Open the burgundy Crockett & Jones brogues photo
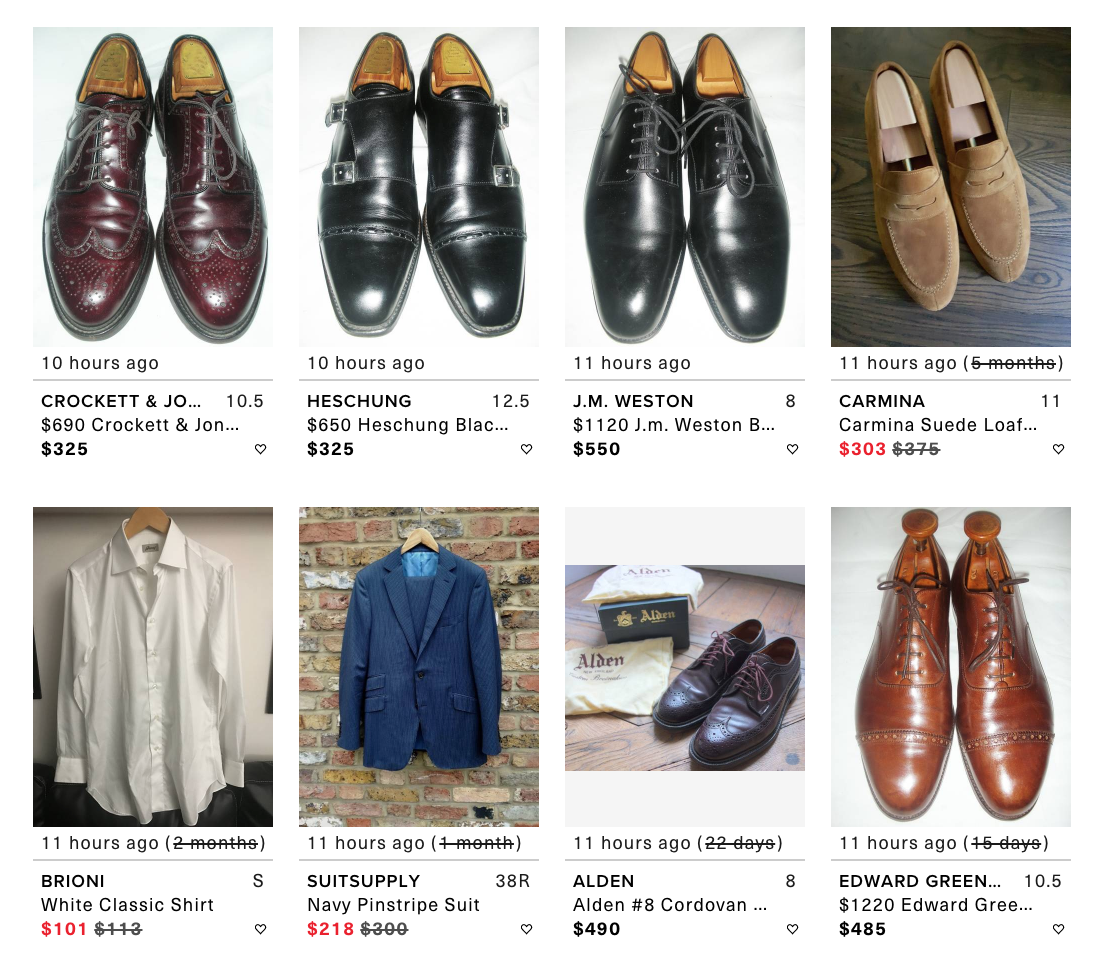Screen dimensions: 1104x977 [x=153, y=187]
